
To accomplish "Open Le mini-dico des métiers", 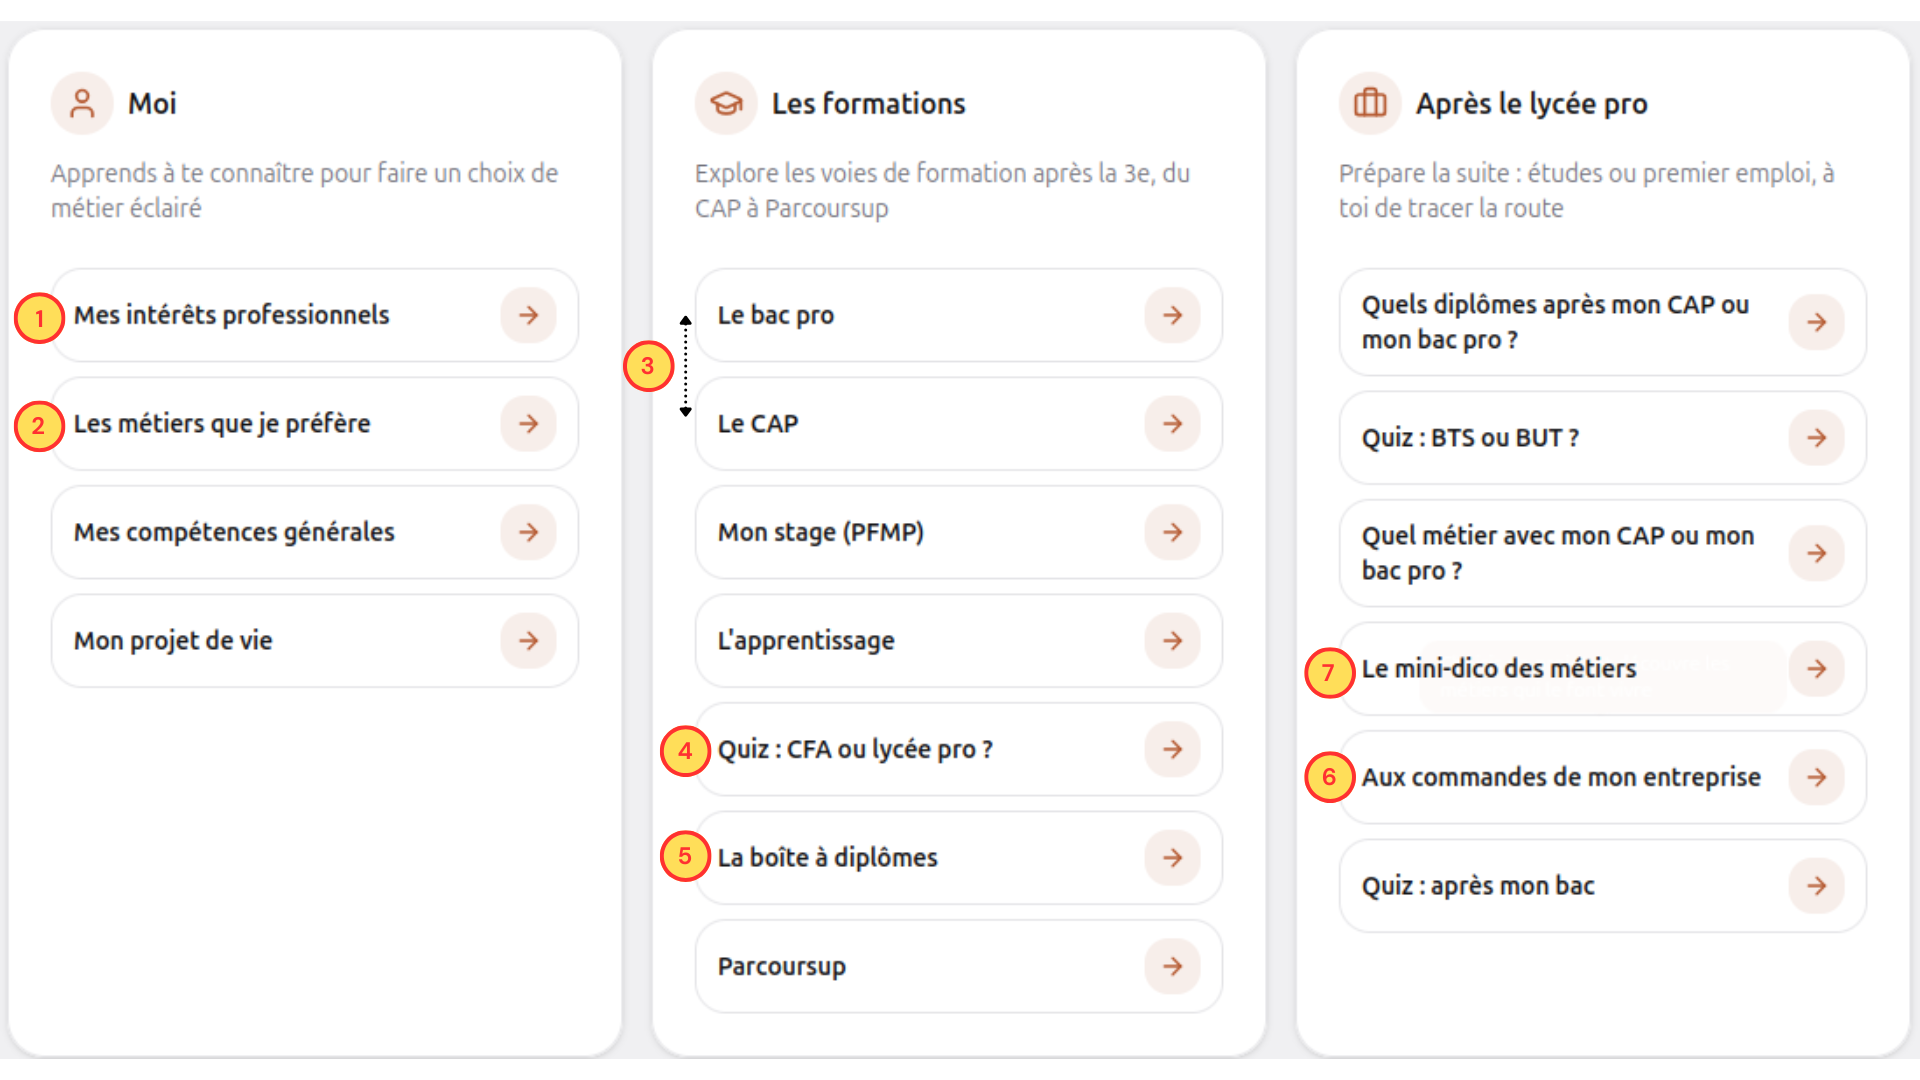I will 1603,669.
